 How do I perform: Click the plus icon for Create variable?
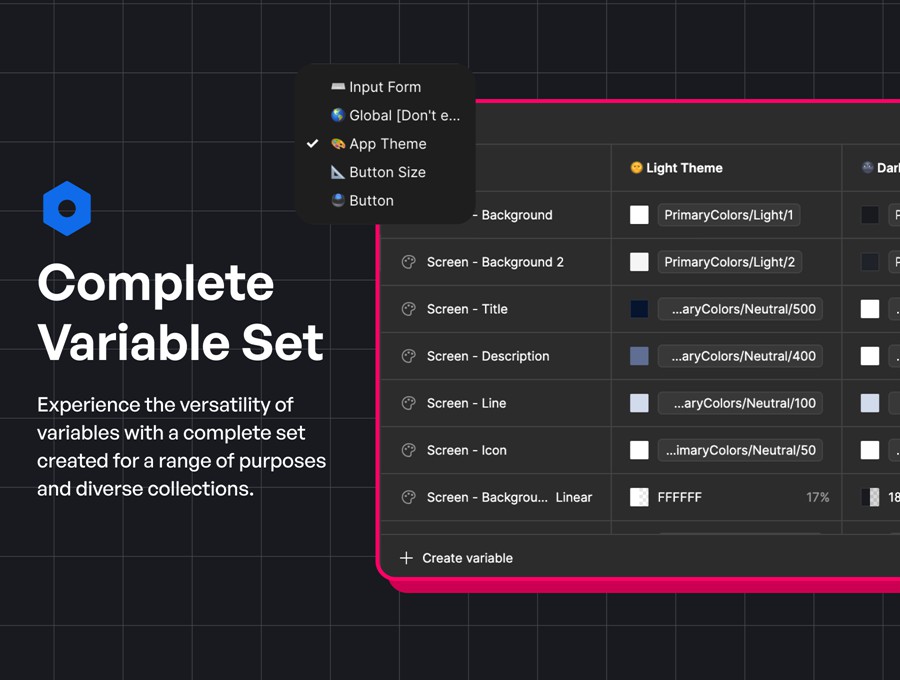[406, 558]
